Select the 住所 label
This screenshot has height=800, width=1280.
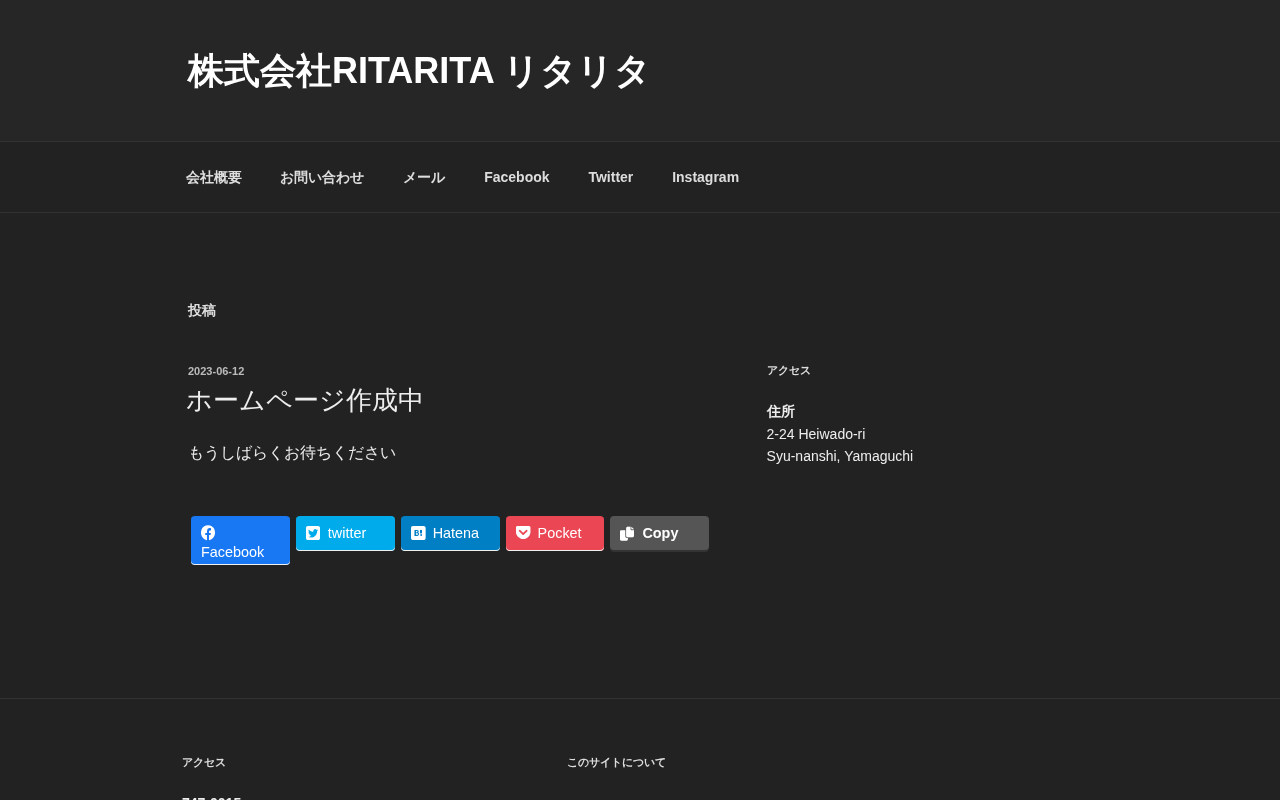click(x=781, y=412)
